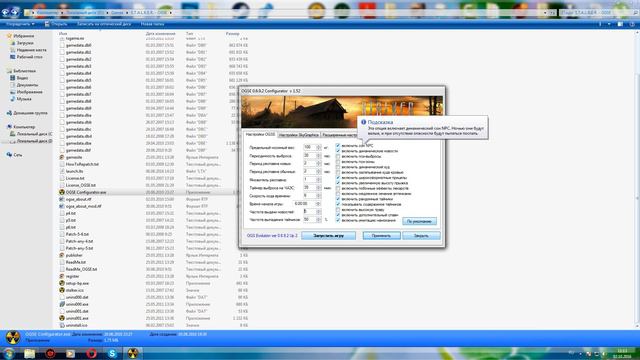The height and width of the screenshot is (360, 640).
Task: Enable 'включить высокую траву' checkbox
Action: [x=338, y=209]
